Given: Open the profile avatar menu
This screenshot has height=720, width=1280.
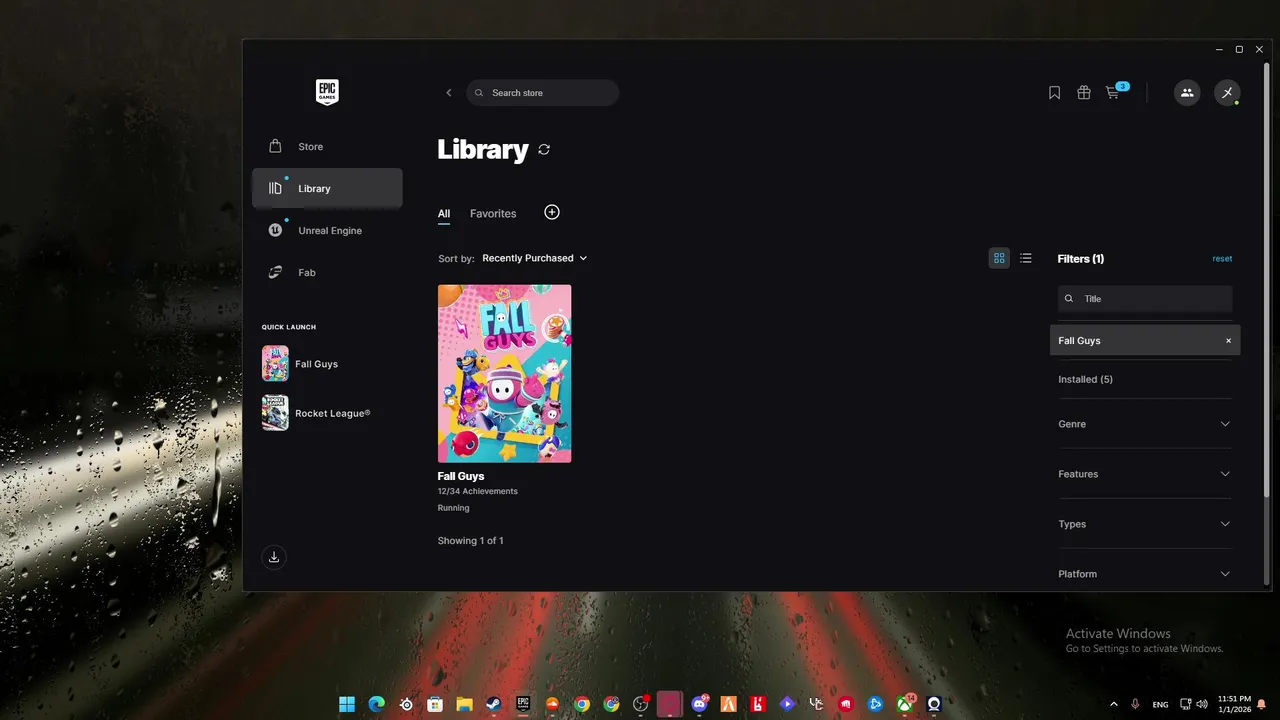Looking at the screenshot, I should pos(1227,93).
